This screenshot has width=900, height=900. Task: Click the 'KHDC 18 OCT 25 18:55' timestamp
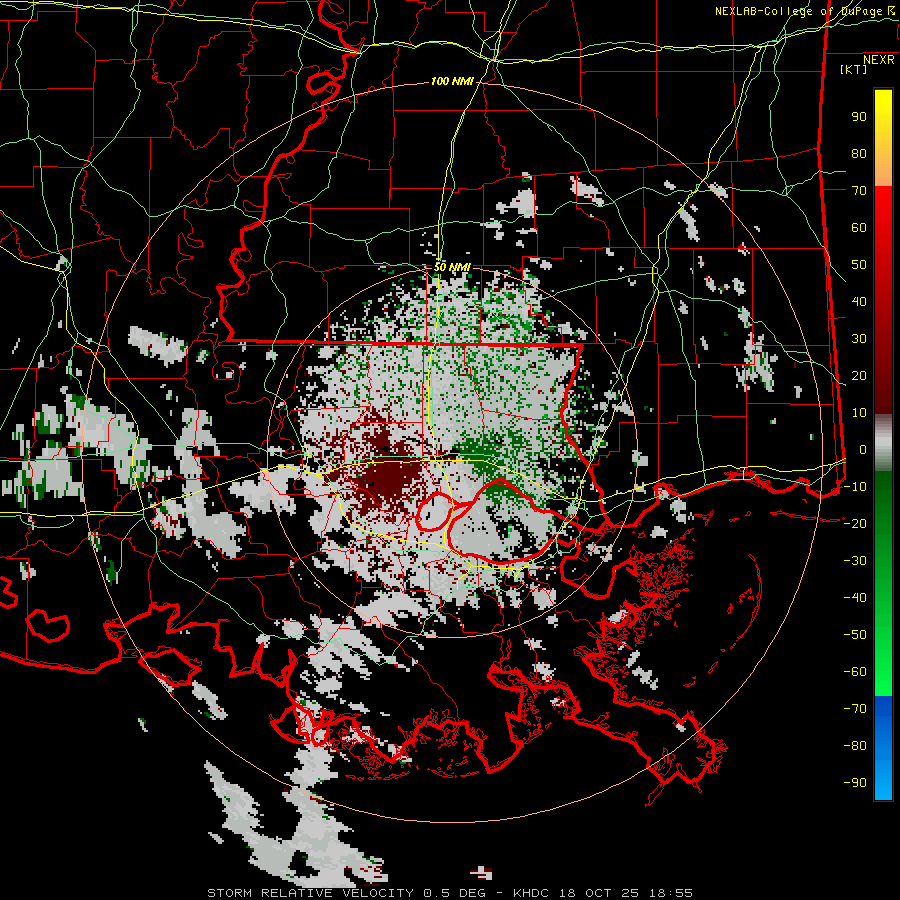(x=603, y=893)
